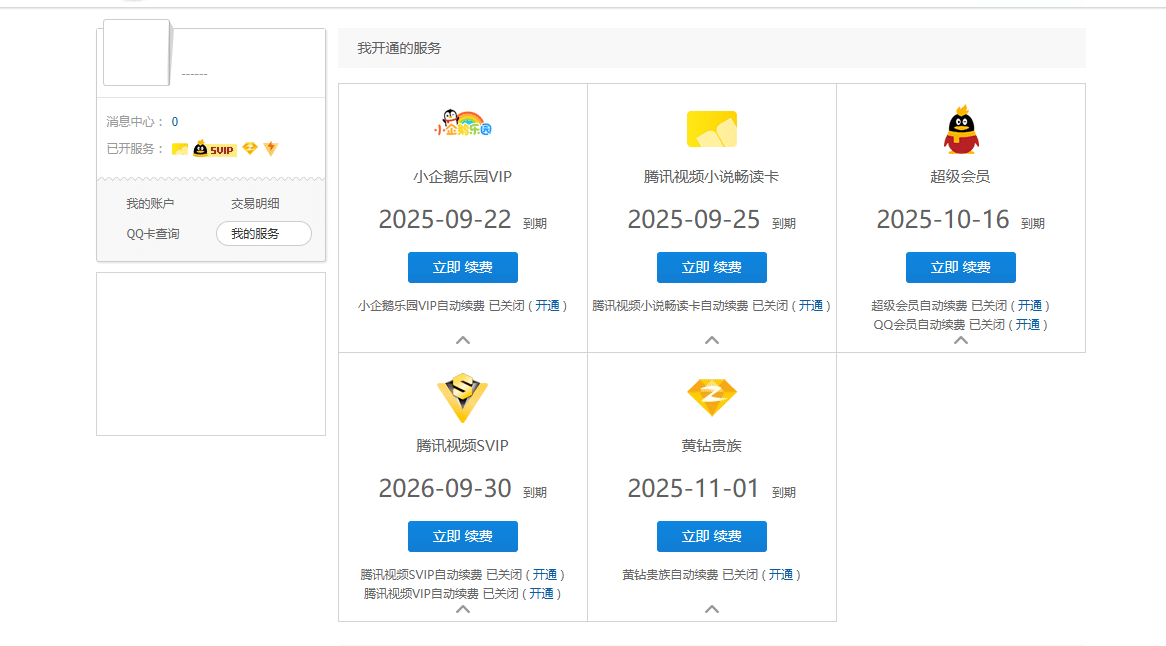Open 交易明细 section
The image size is (1166, 646).
click(x=255, y=204)
